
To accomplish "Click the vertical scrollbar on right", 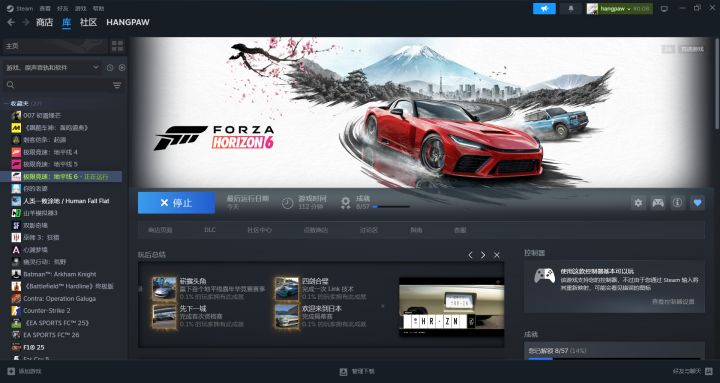I will click(x=717, y=83).
